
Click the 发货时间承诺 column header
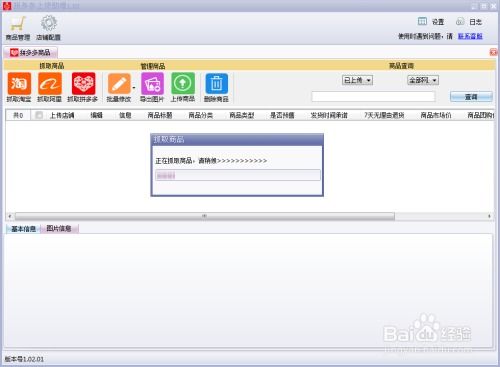329,115
